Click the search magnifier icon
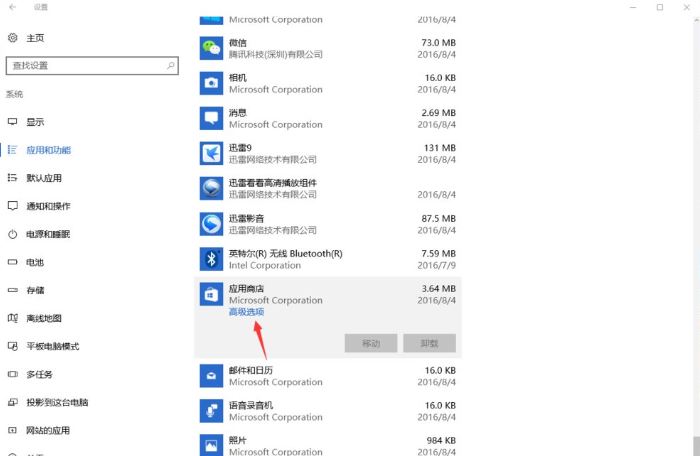 tap(171, 66)
